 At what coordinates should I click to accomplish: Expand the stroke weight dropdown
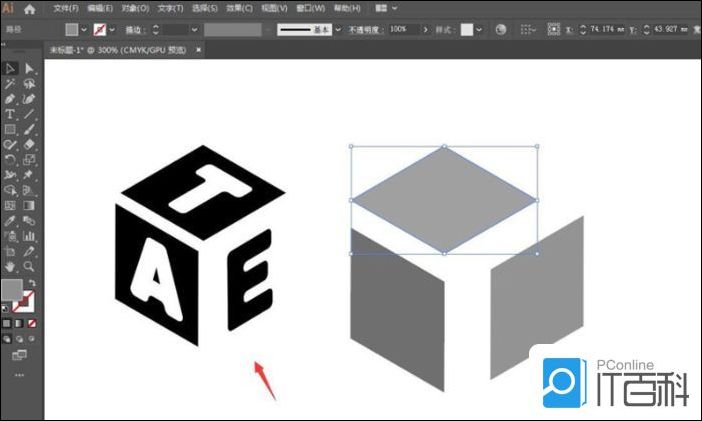click(x=194, y=30)
